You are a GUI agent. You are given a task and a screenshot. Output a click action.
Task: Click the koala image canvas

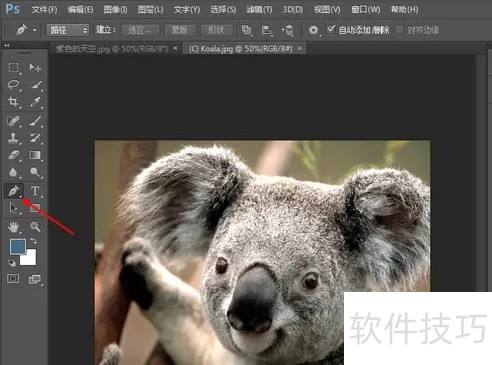tap(262, 252)
